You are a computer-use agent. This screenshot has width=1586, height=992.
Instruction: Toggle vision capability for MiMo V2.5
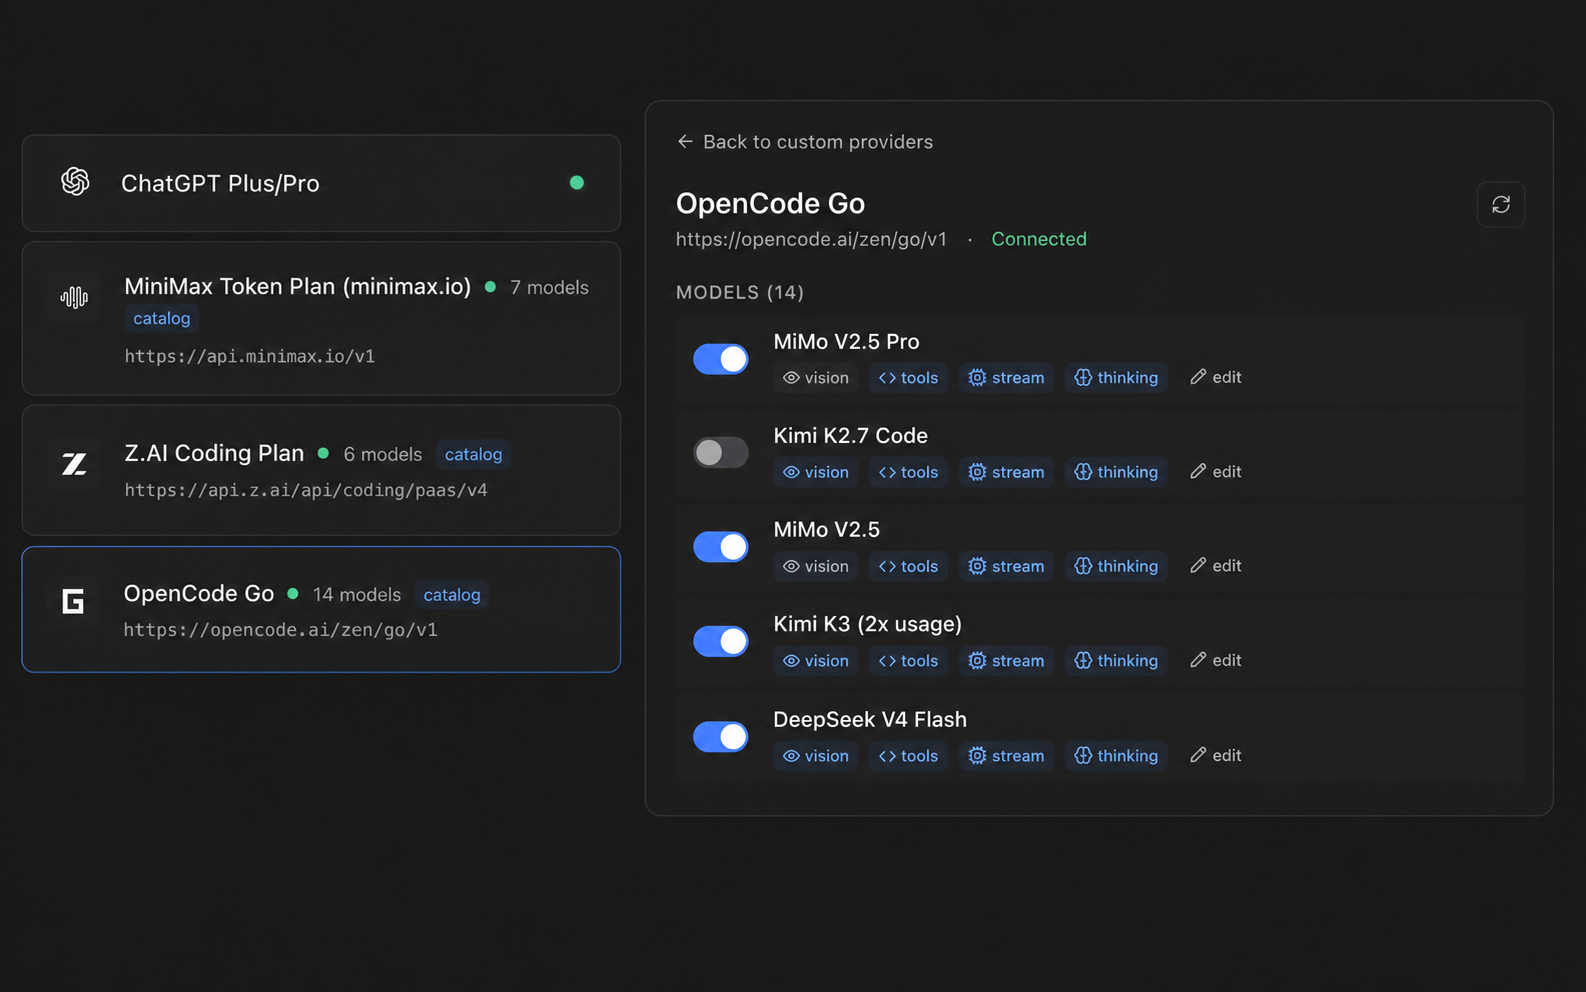tap(815, 566)
